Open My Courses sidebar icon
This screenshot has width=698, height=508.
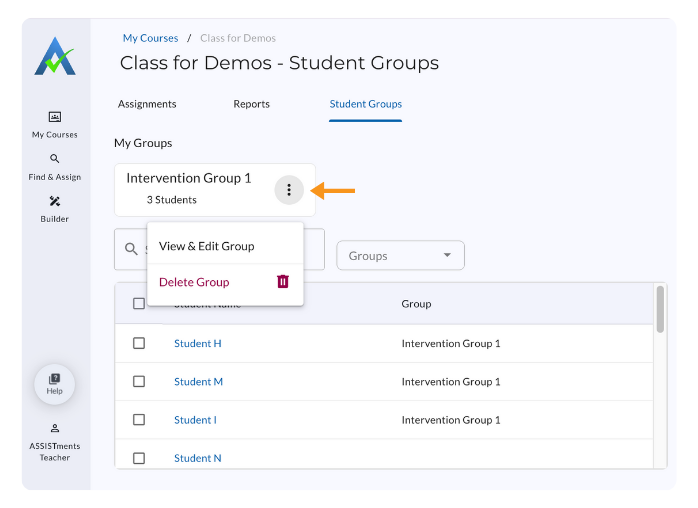54,117
